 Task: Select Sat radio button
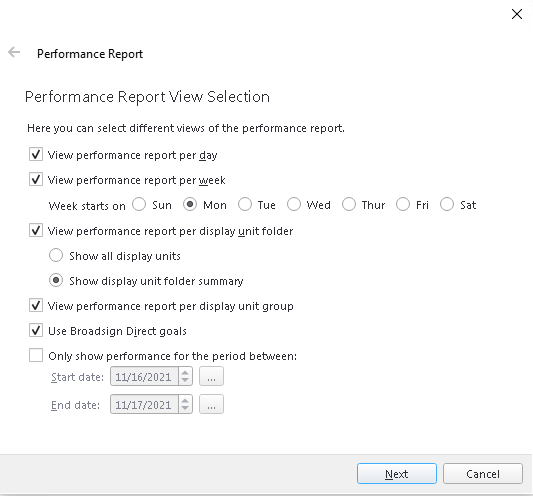pyautogui.click(x=447, y=205)
